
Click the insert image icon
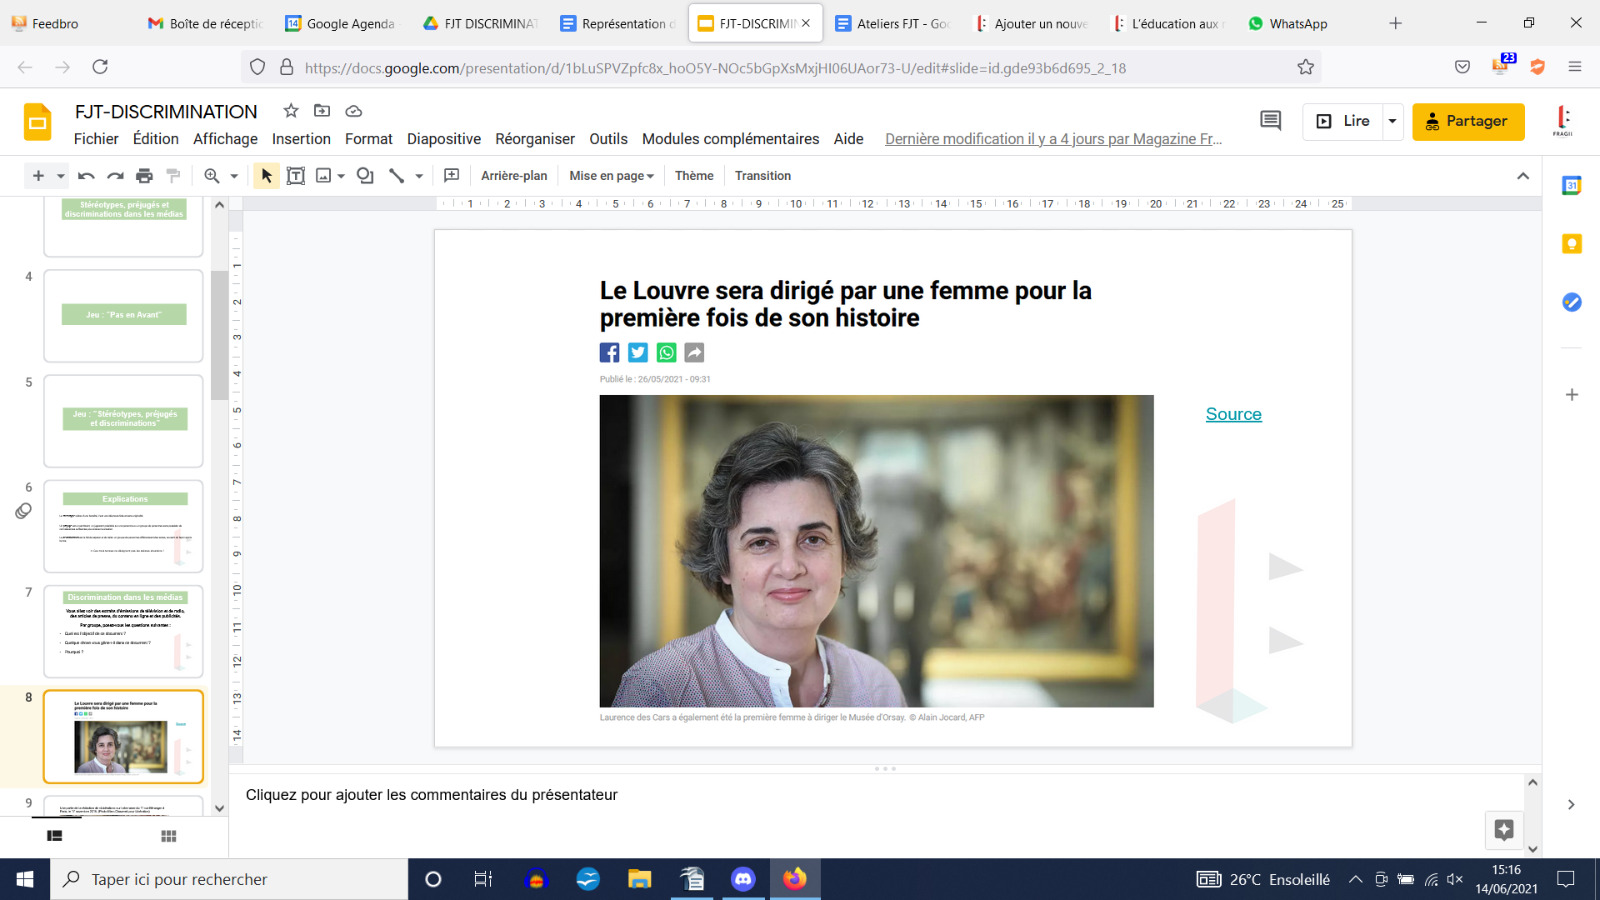coord(323,176)
